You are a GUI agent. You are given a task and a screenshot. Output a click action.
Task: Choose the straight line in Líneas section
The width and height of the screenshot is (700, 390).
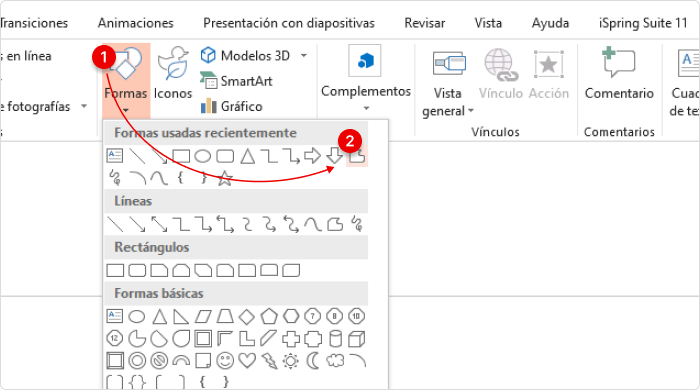tap(115, 224)
